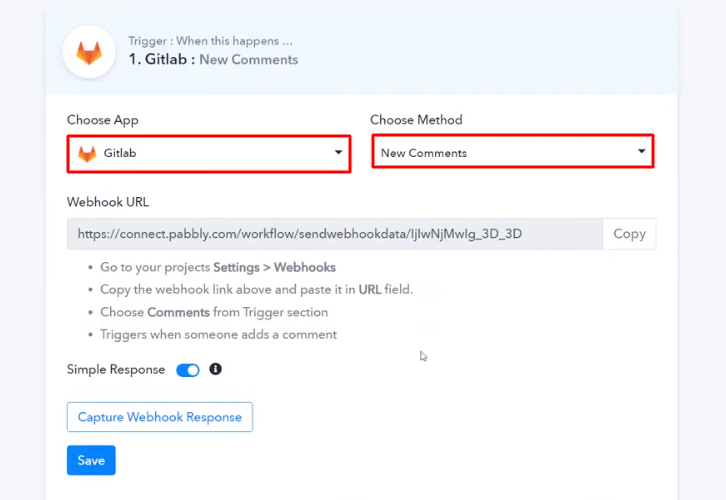This screenshot has height=500, width=726.
Task: Copy the webhook URL with Copy button
Action: 629,234
